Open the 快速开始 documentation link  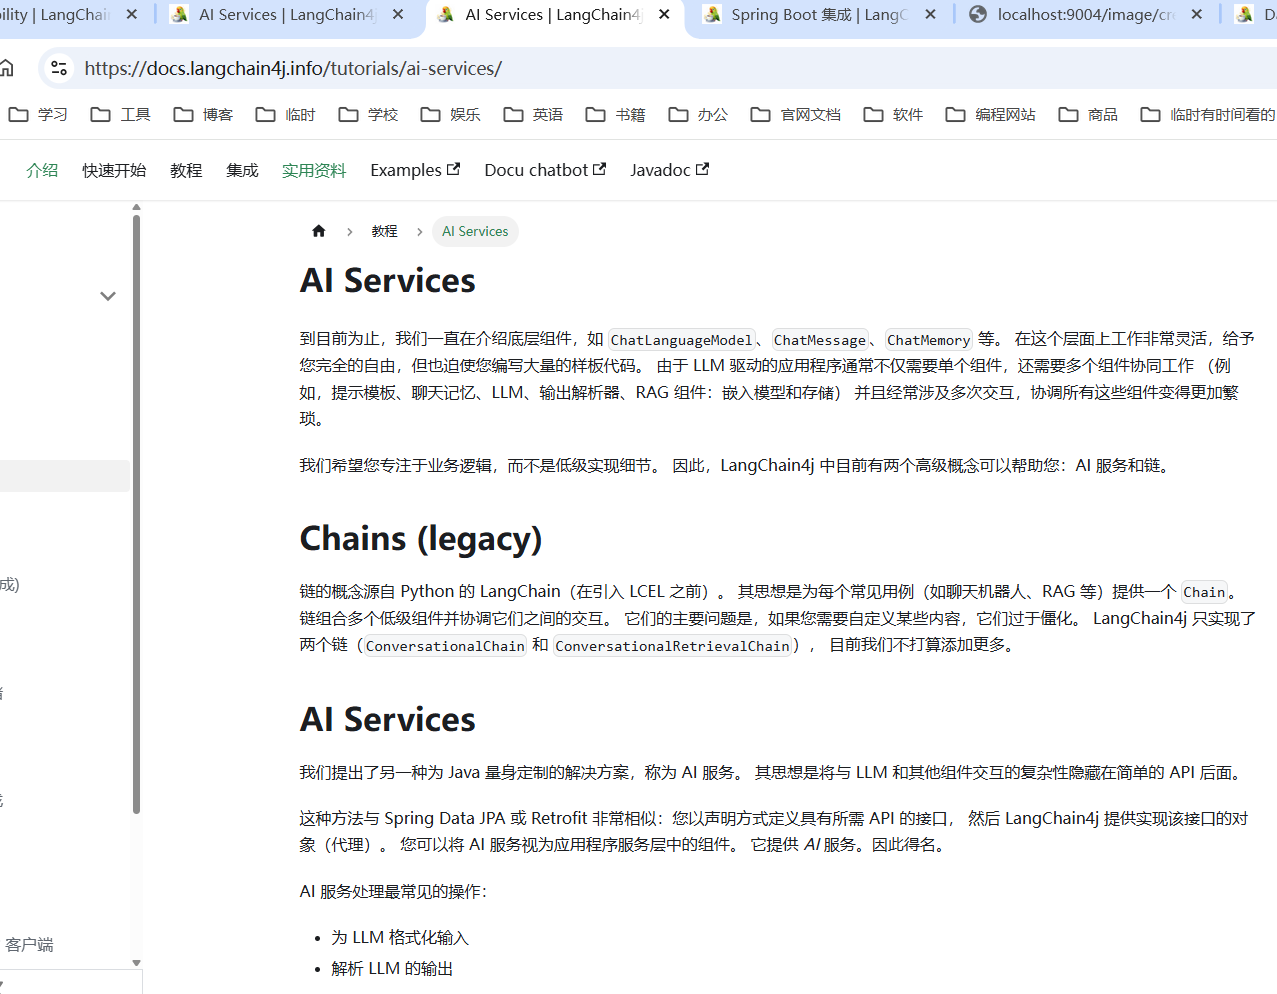(x=113, y=170)
